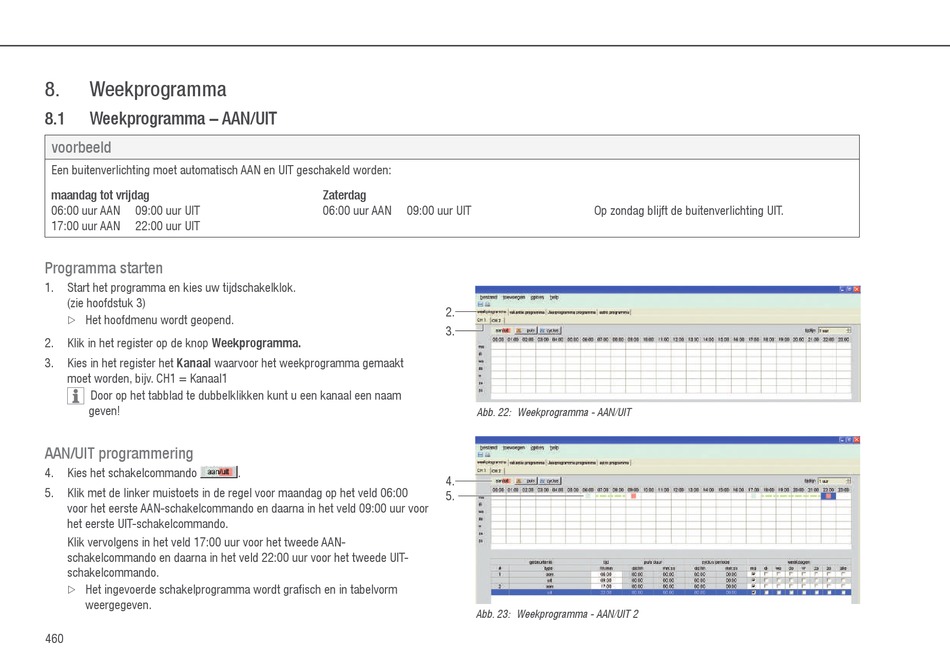Click the info icon beside the tabblad hint

click(x=75, y=396)
